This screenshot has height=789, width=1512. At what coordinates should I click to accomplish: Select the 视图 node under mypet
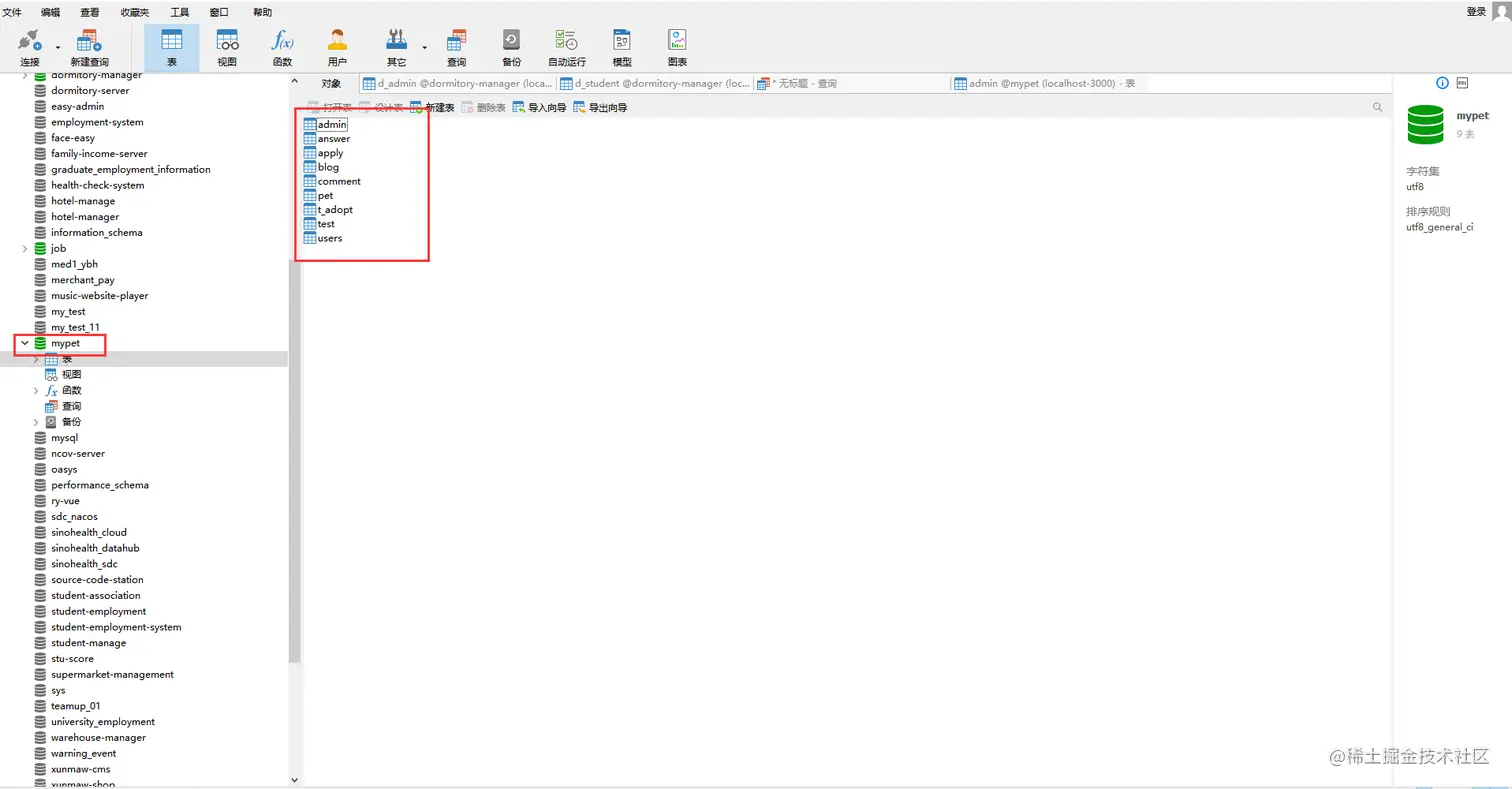tap(64, 374)
